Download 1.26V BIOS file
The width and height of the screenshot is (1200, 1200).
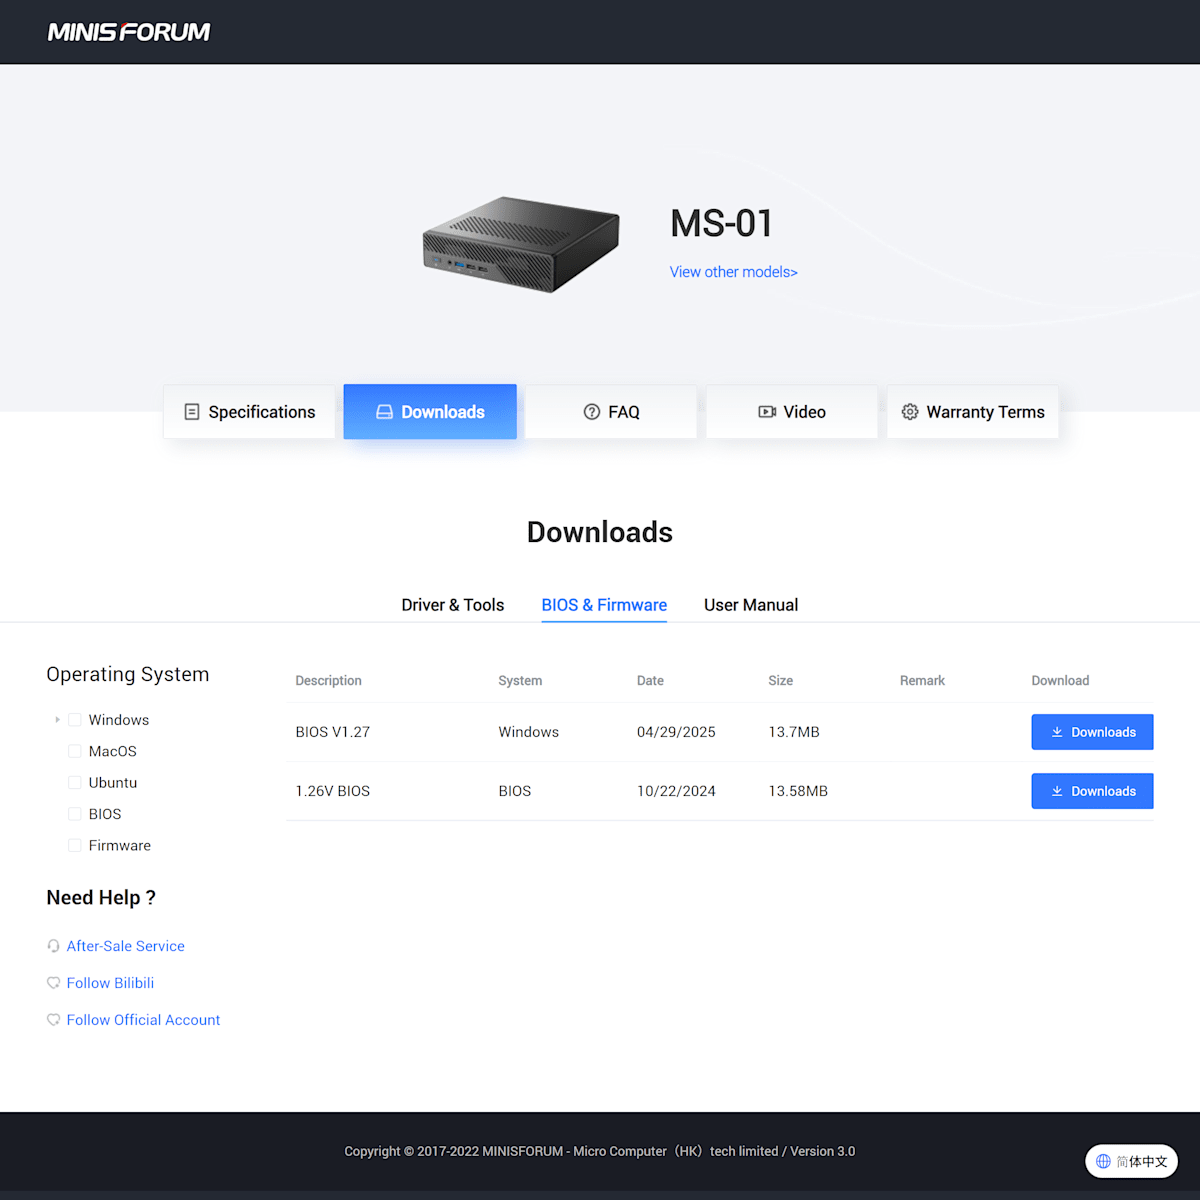1092,791
